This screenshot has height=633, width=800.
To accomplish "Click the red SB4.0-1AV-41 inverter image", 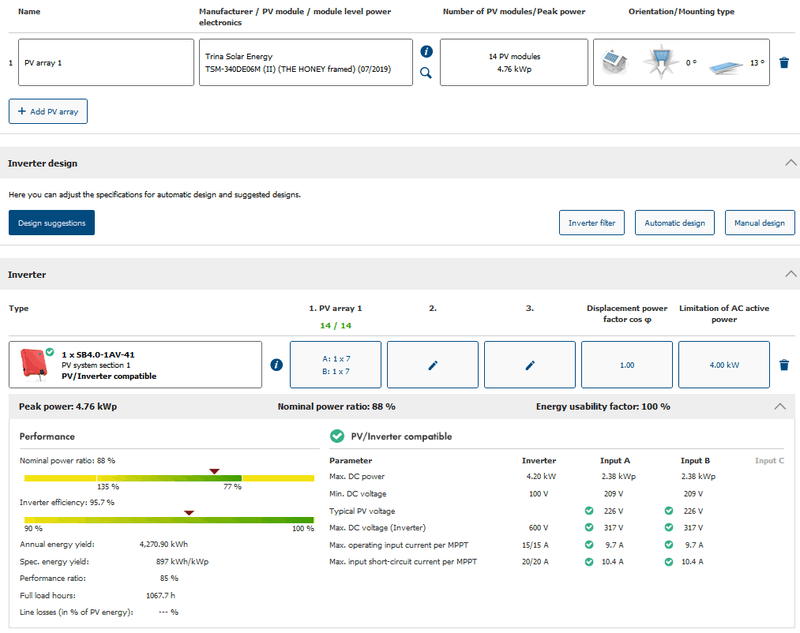I will tap(33, 364).
